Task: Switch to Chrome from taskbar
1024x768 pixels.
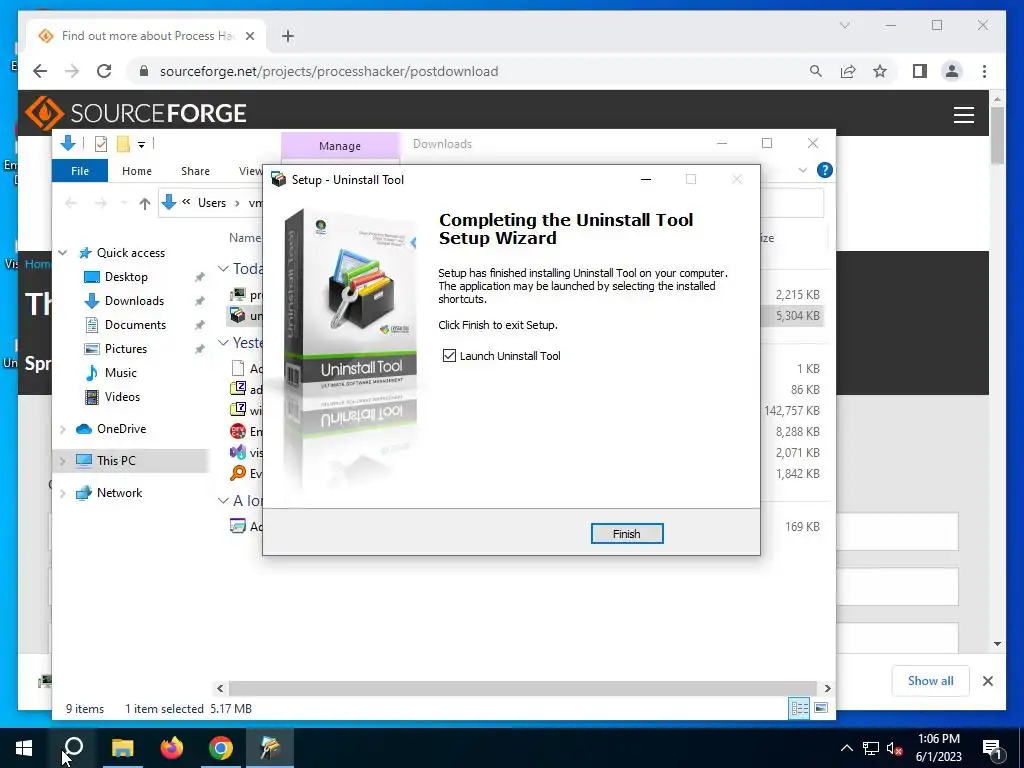Action: click(x=221, y=748)
